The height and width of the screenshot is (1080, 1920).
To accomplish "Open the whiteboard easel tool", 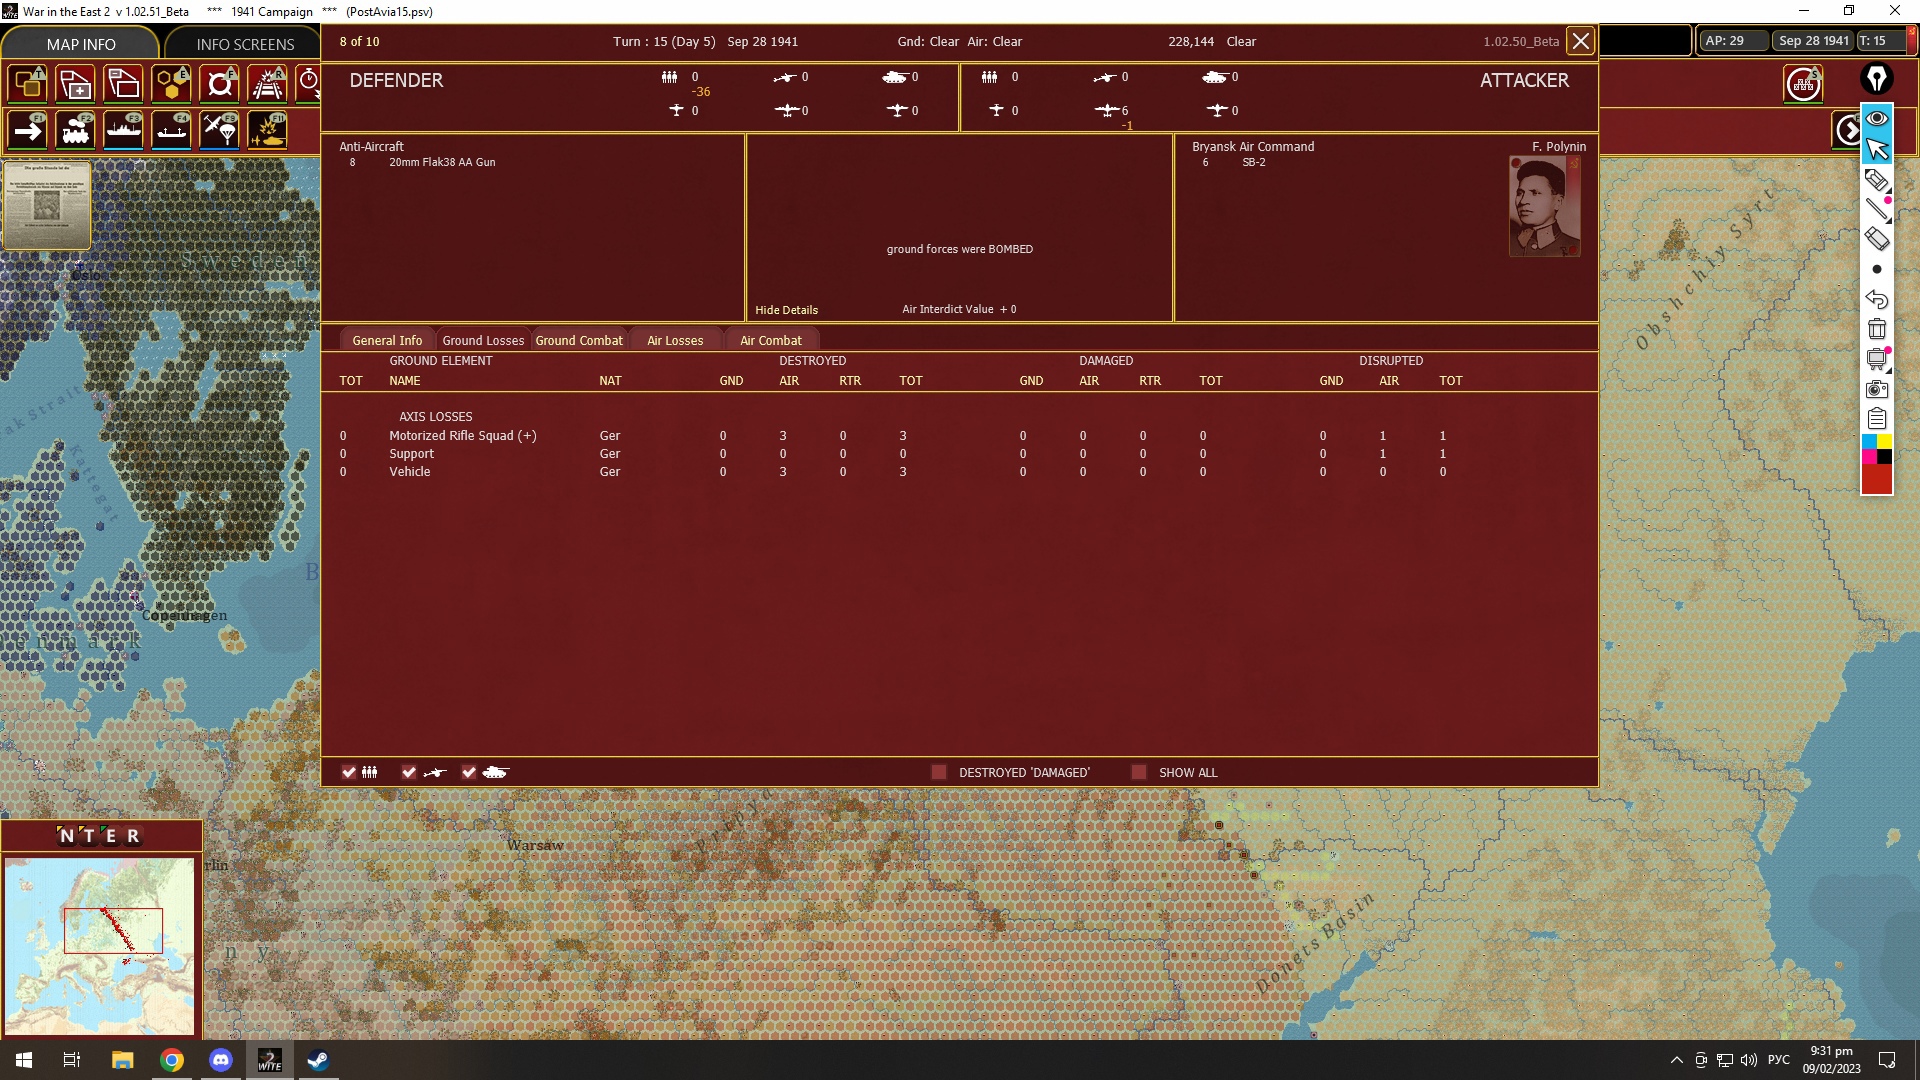I will (1877, 359).
